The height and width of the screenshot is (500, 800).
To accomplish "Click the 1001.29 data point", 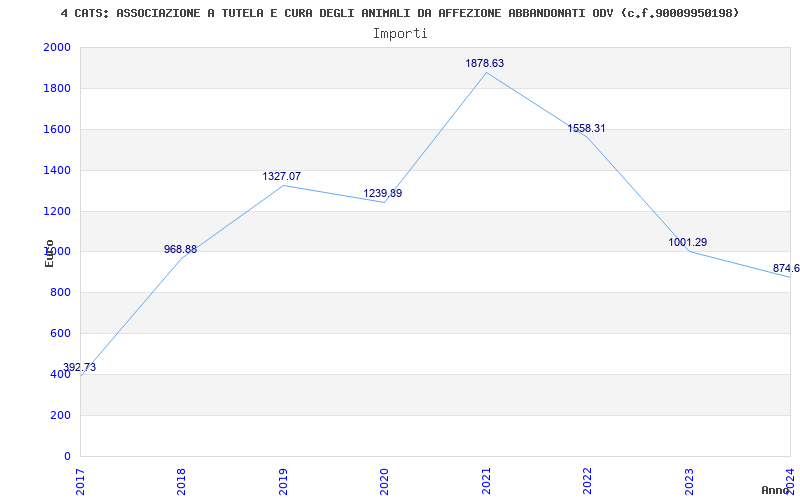I will (x=688, y=242).
